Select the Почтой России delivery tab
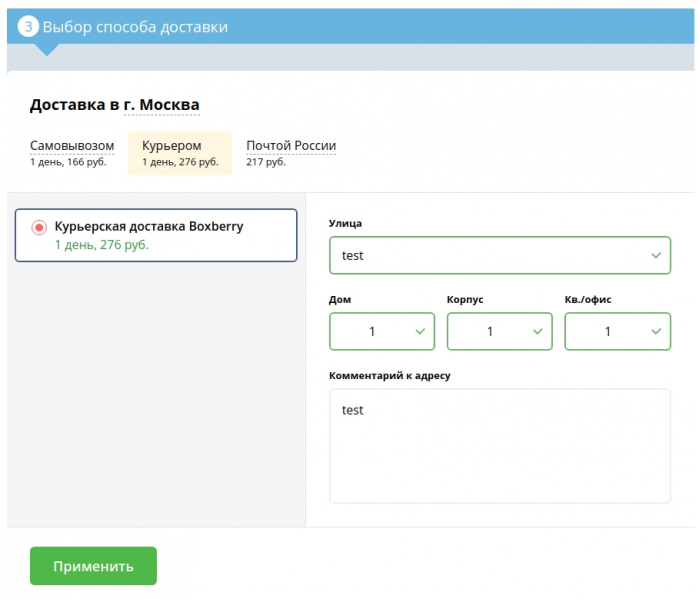This screenshot has width=700, height=599. pyautogui.click(x=291, y=153)
